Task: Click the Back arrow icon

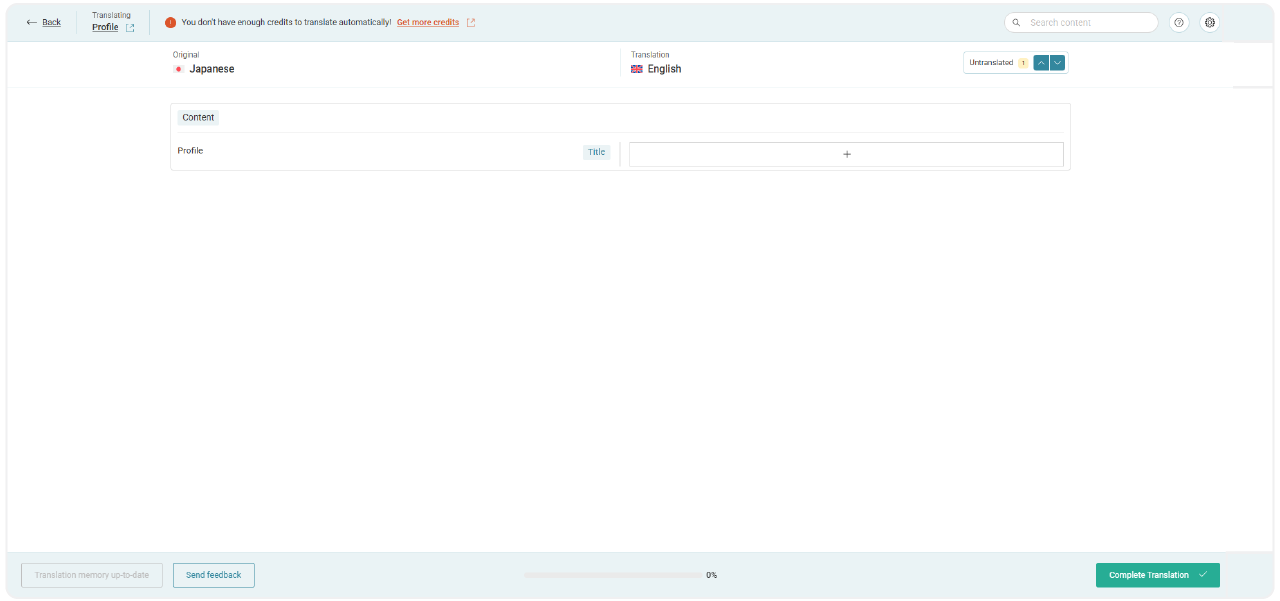Action: point(31,22)
